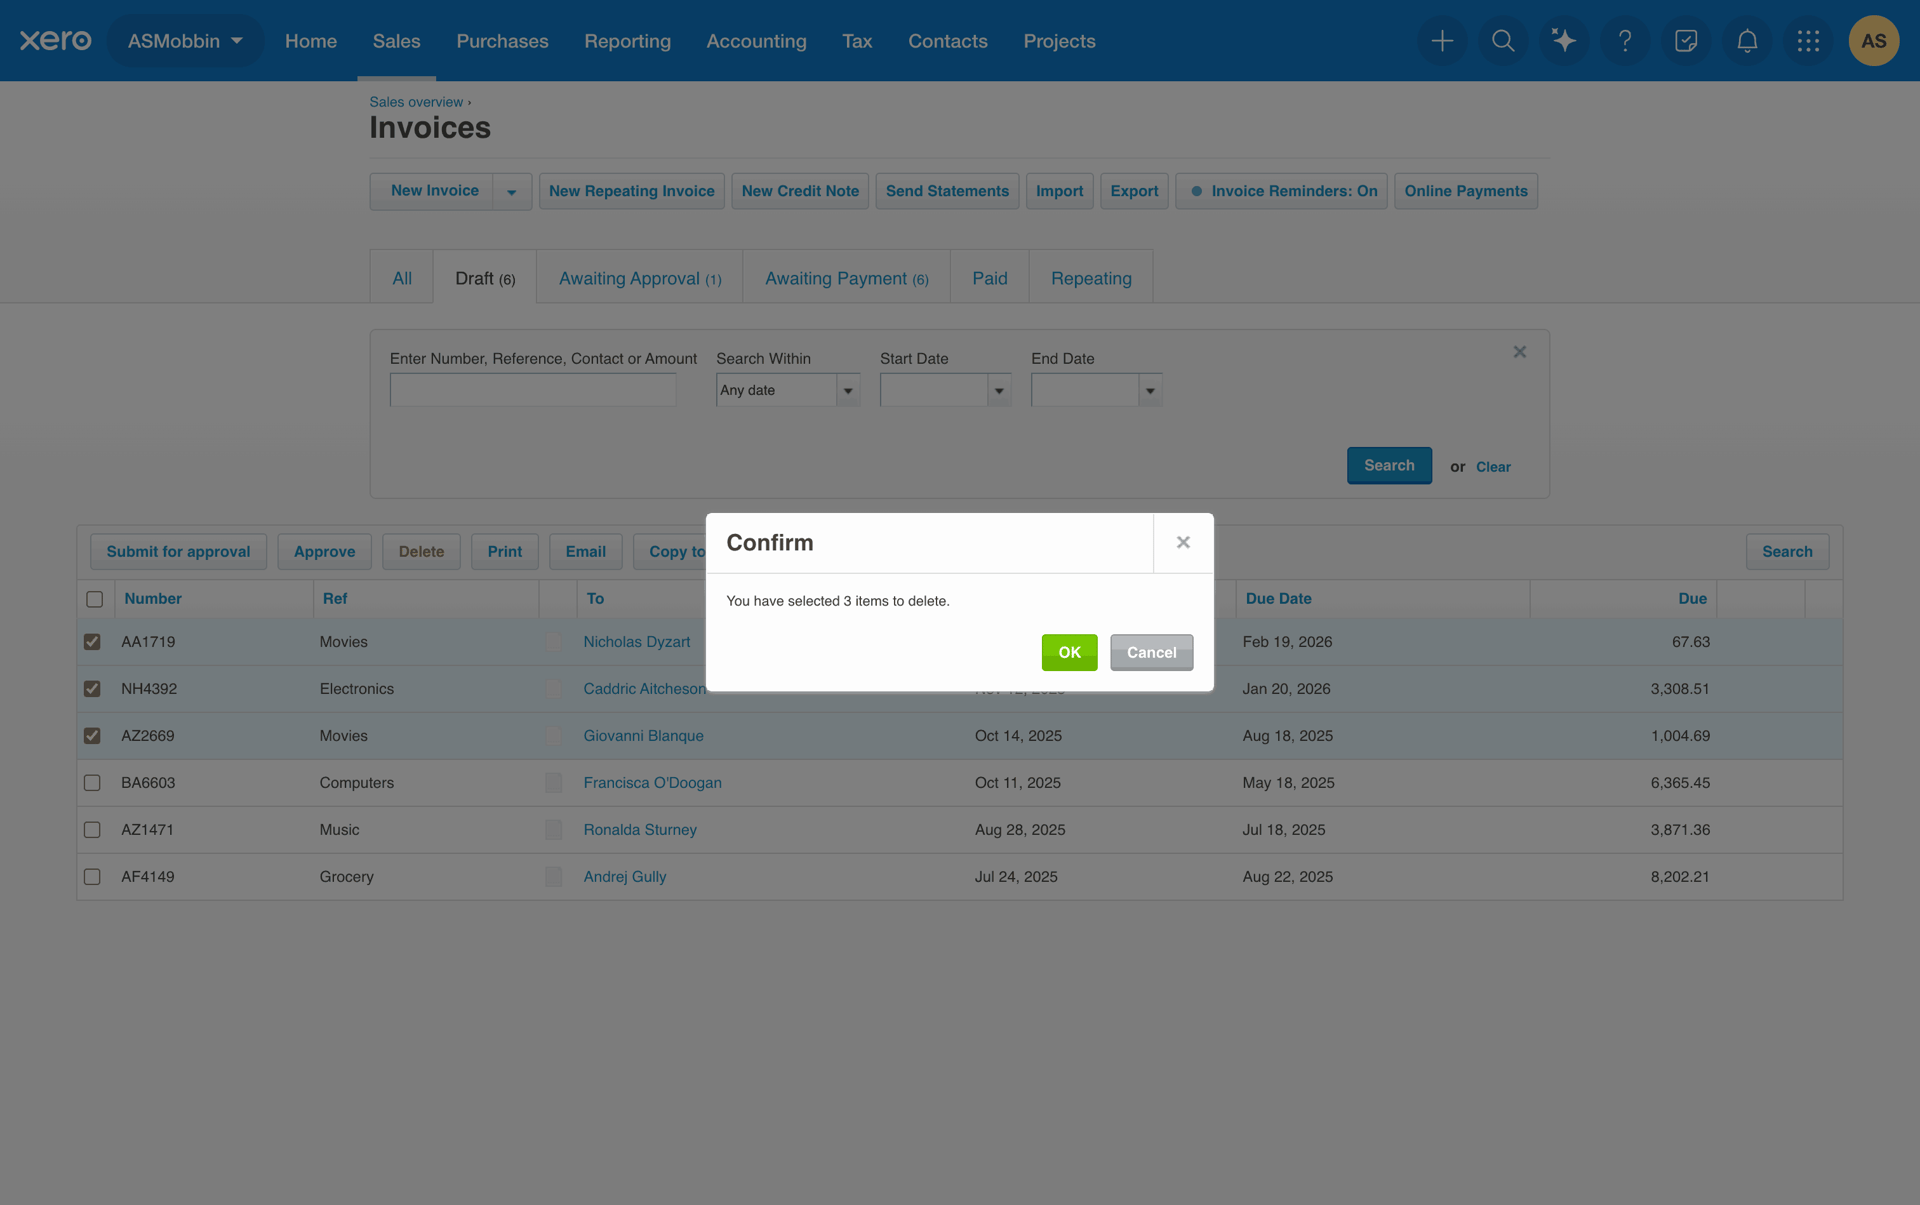Go to Sales overview breadcrumb

pyautogui.click(x=416, y=102)
